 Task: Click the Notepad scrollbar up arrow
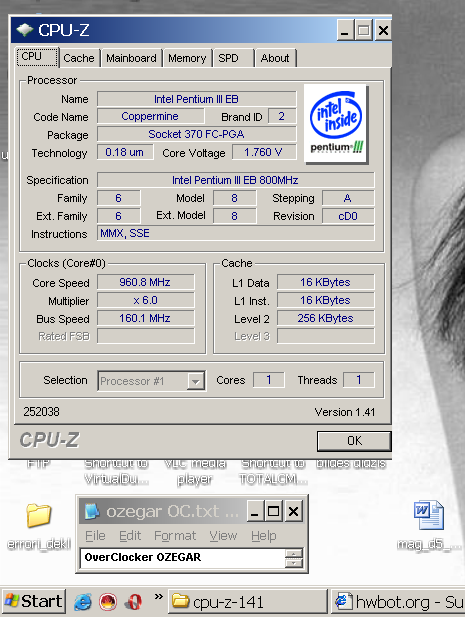pyautogui.click(x=294, y=554)
